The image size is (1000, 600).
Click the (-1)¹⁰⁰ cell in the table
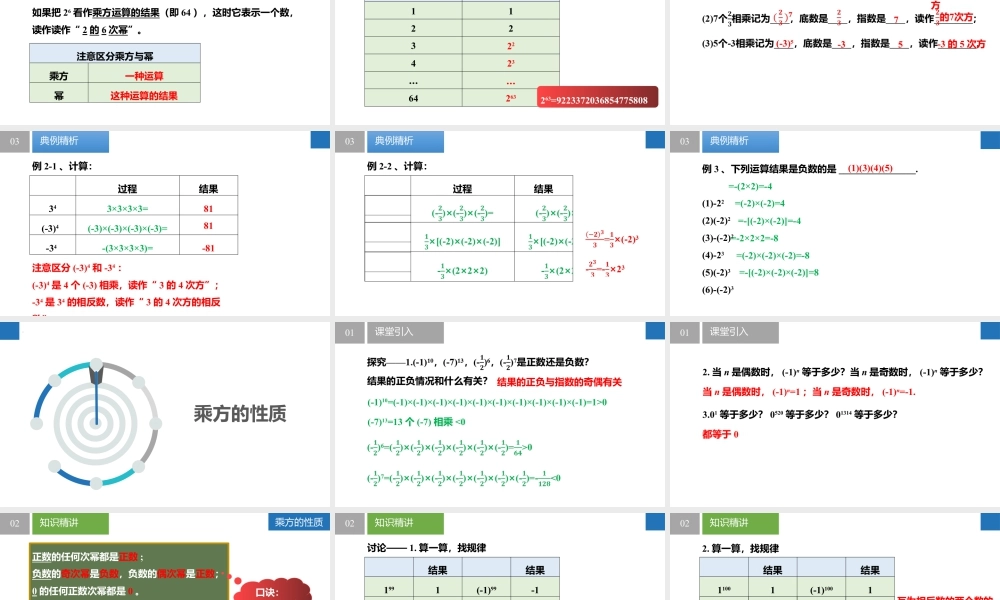tap(821, 590)
